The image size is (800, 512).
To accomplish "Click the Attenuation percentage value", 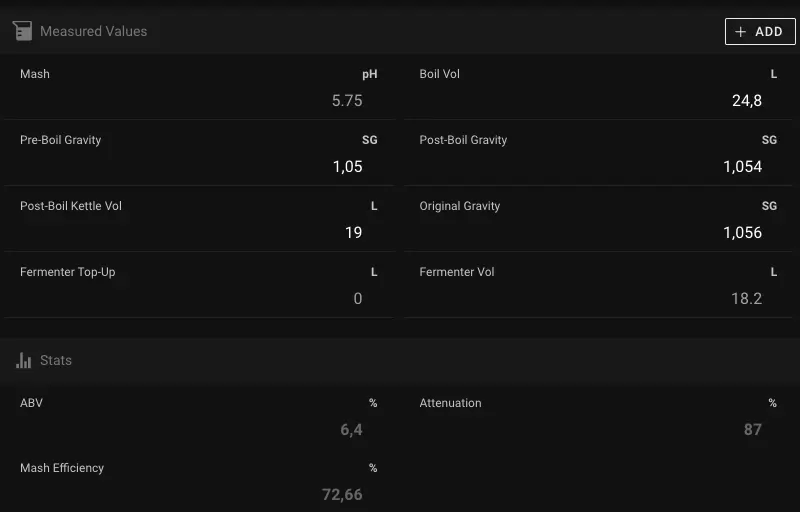I will pos(752,430).
